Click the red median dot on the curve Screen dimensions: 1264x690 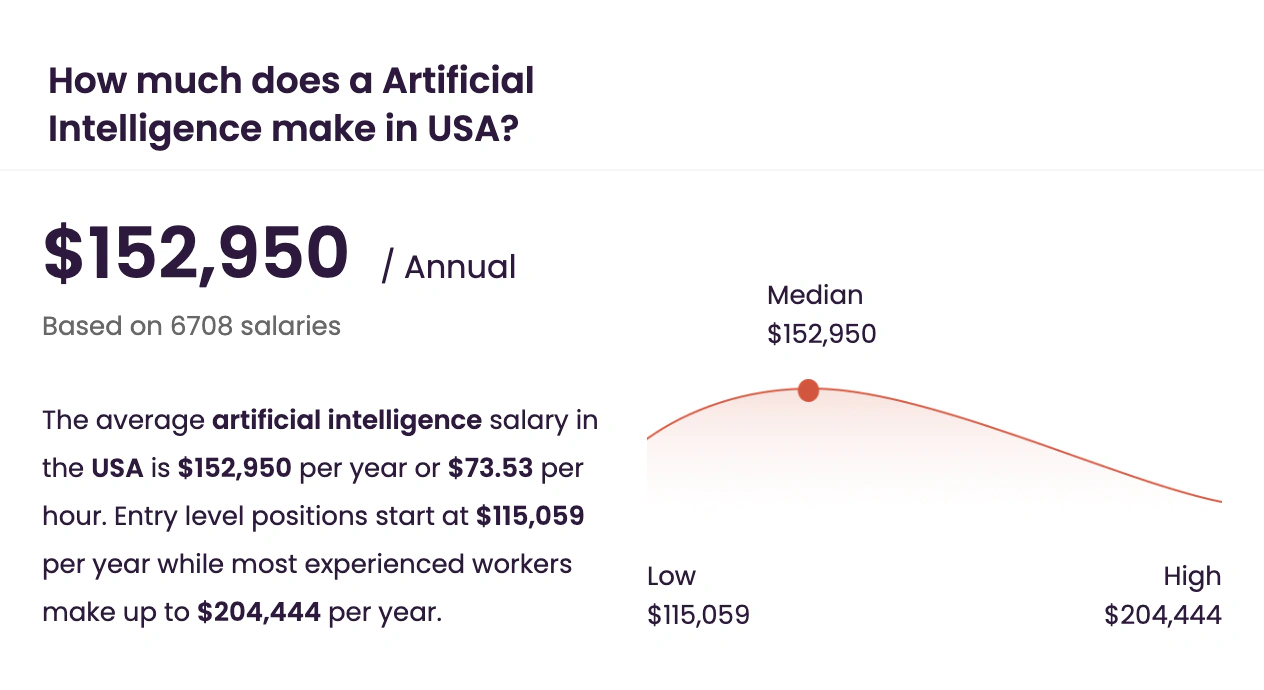point(808,391)
